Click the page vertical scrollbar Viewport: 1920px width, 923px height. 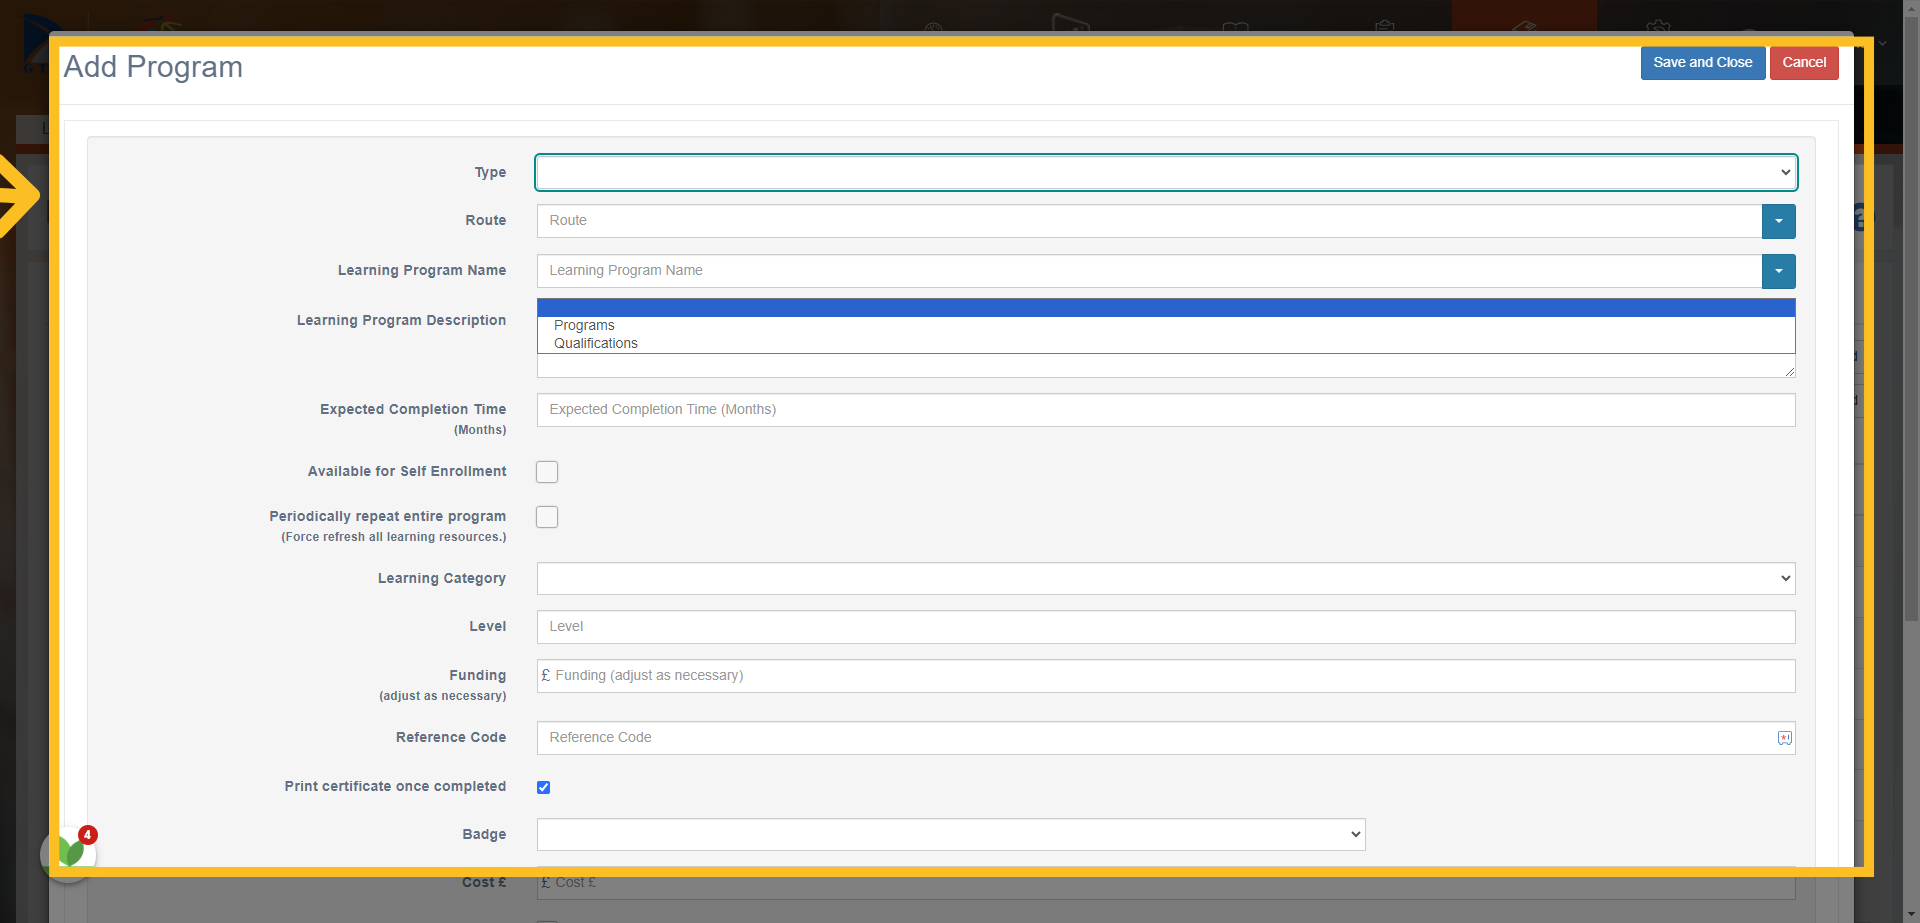(x=1911, y=310)
